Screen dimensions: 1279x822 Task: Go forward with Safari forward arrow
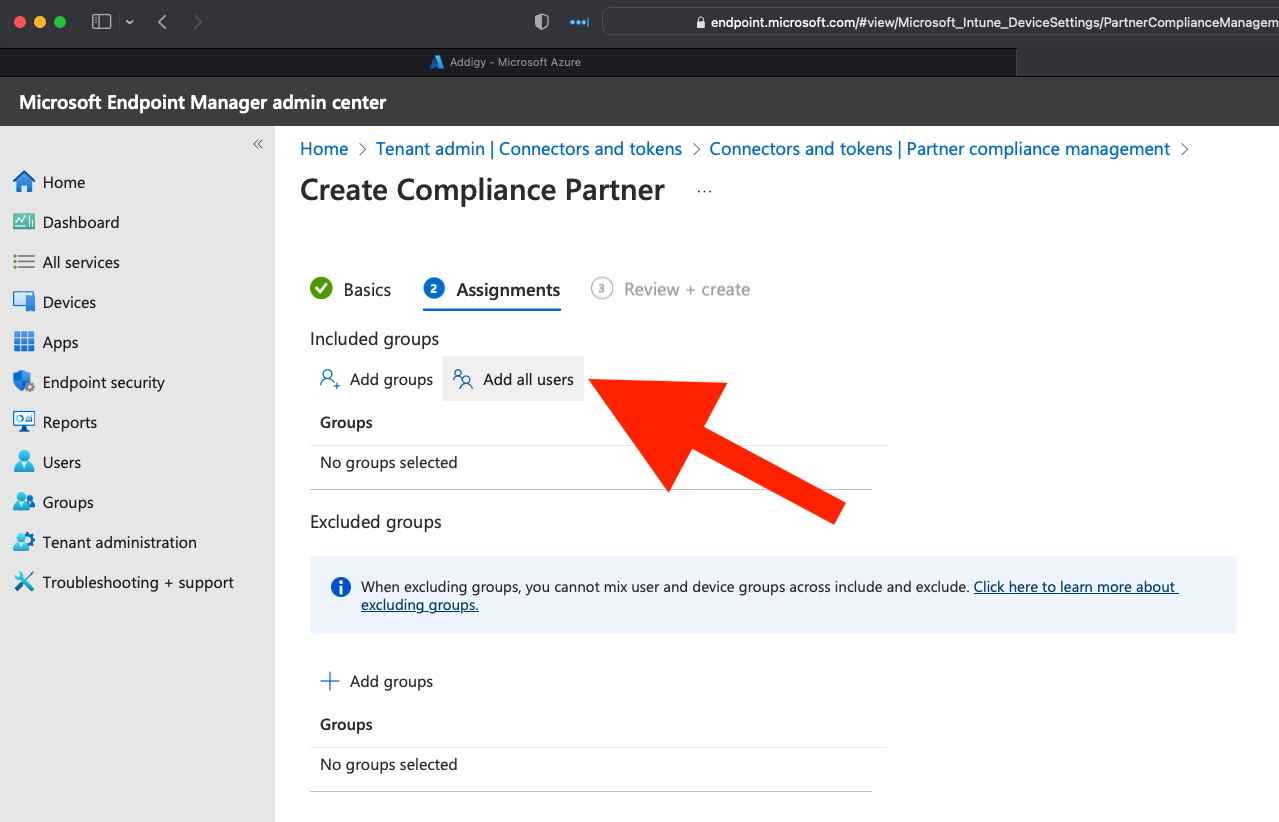coord(197,21)
